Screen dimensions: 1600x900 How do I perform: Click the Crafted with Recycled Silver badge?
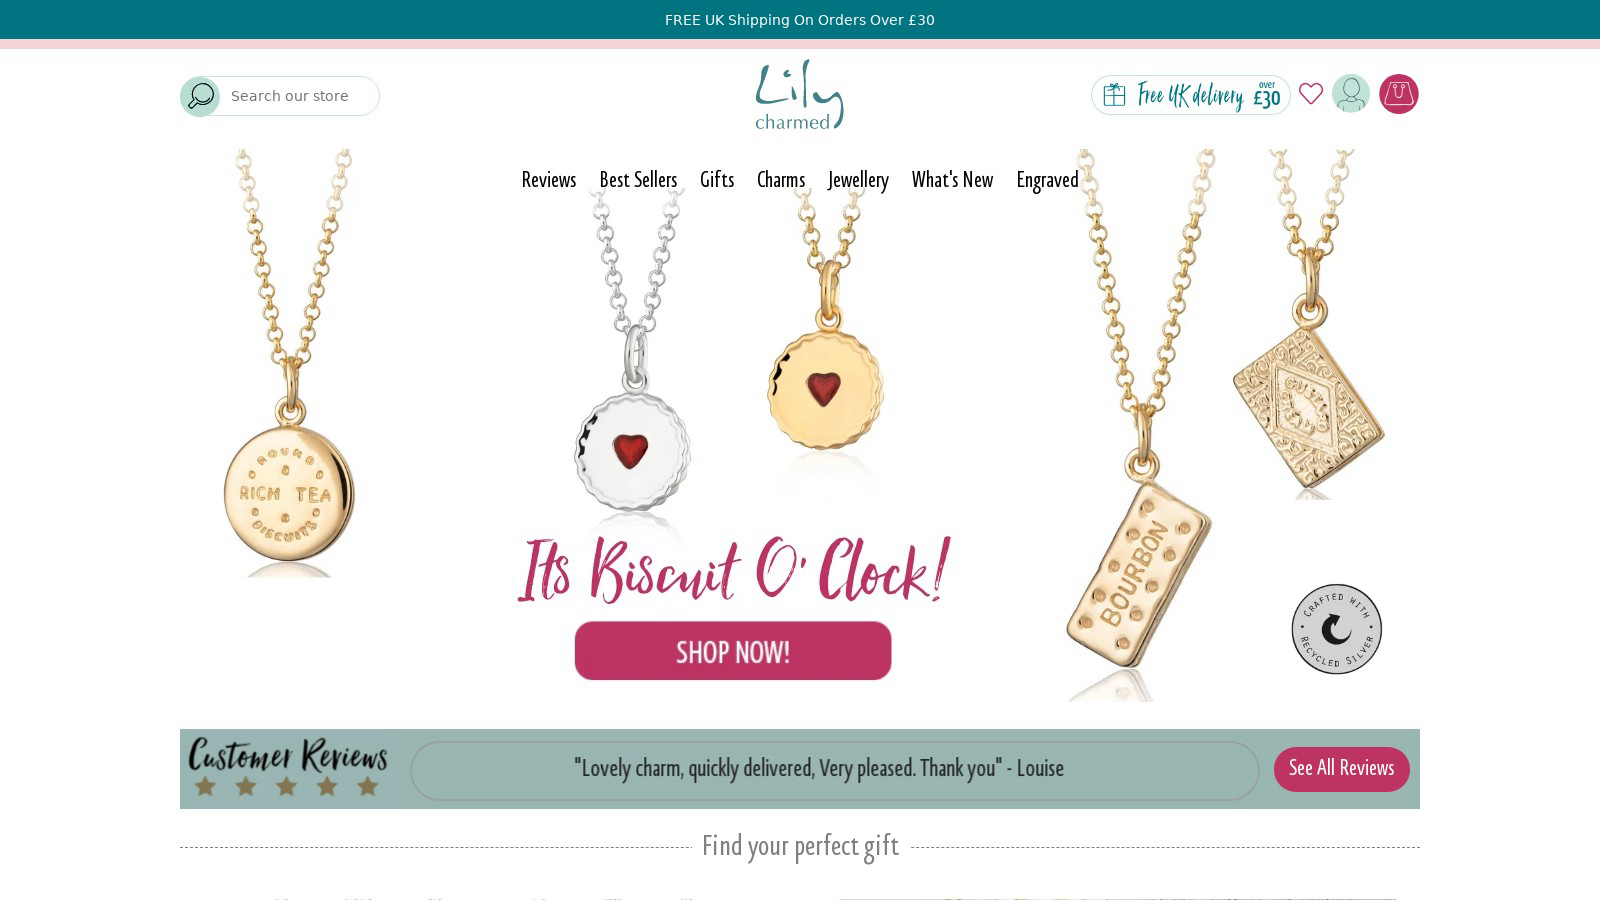click(x=1337, y=629)
